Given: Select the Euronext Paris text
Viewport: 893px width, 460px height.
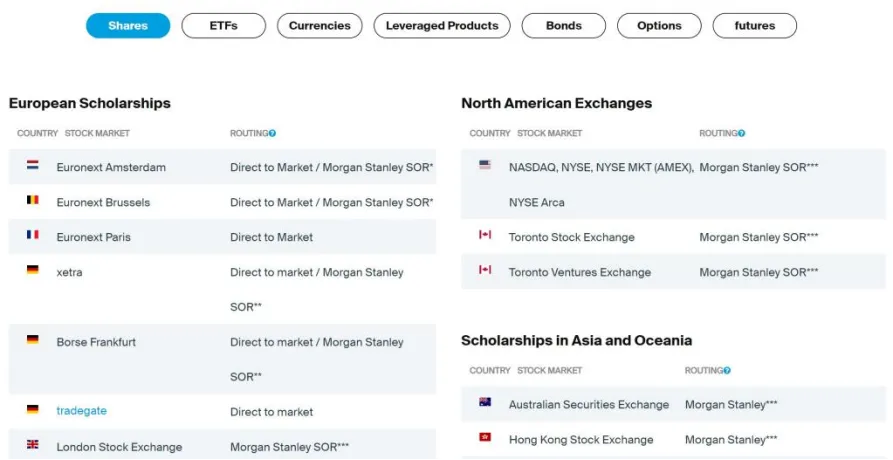Looking at the screenshot, I should [x=93, y=237].
